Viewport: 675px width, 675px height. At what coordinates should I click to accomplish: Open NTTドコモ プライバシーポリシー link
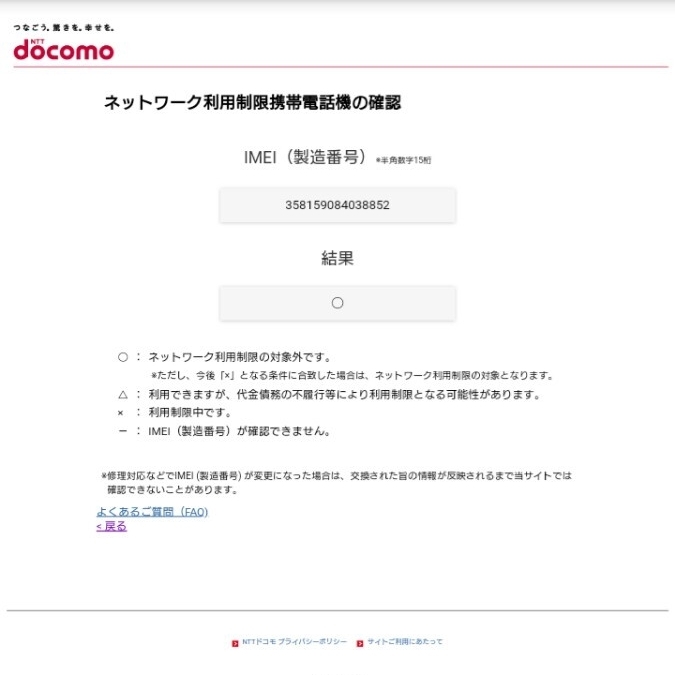coord(294,641)
